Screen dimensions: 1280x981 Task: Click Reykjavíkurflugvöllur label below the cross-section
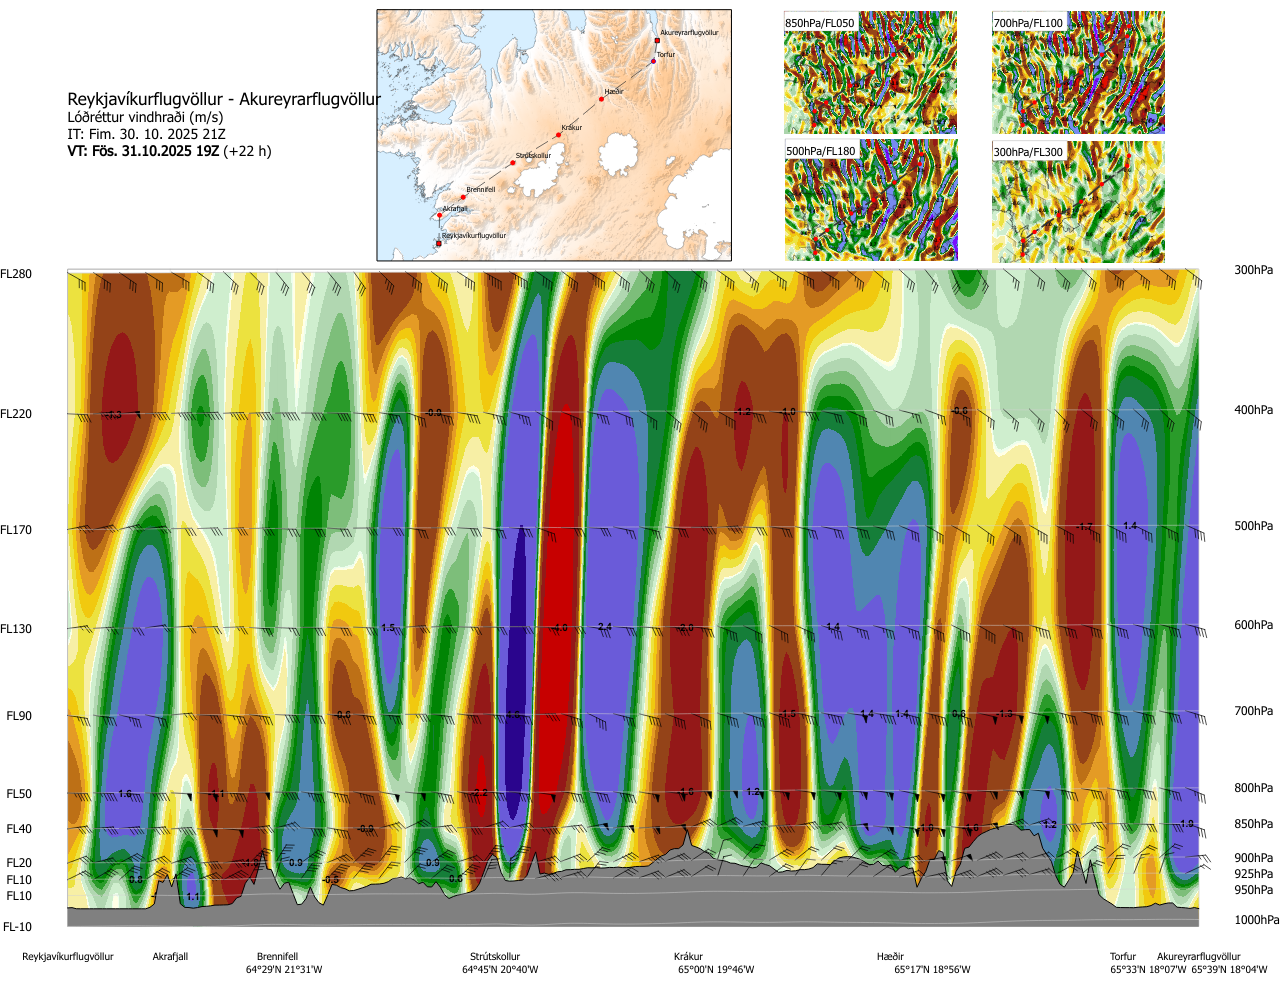click(x=68, y=957)
